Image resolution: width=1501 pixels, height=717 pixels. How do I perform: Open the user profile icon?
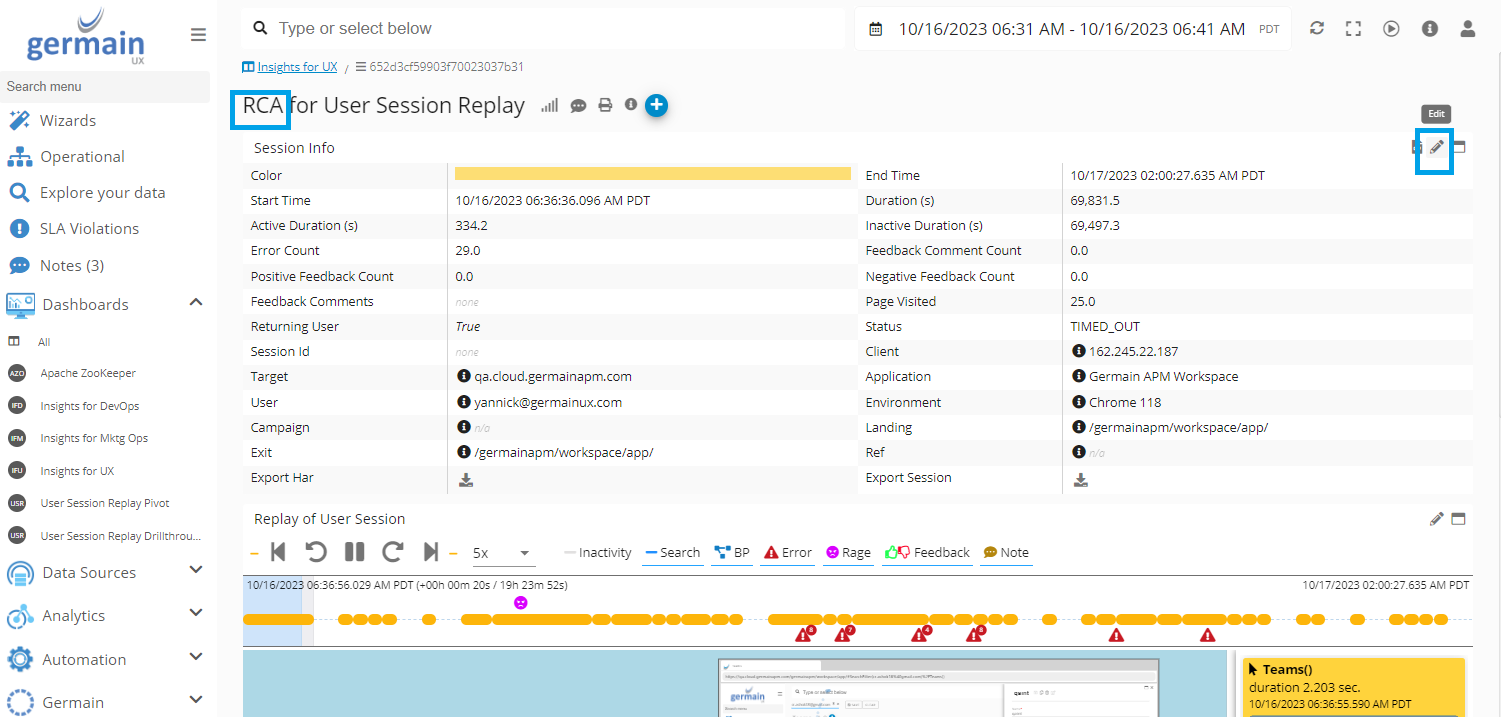tap(1467, 29)
